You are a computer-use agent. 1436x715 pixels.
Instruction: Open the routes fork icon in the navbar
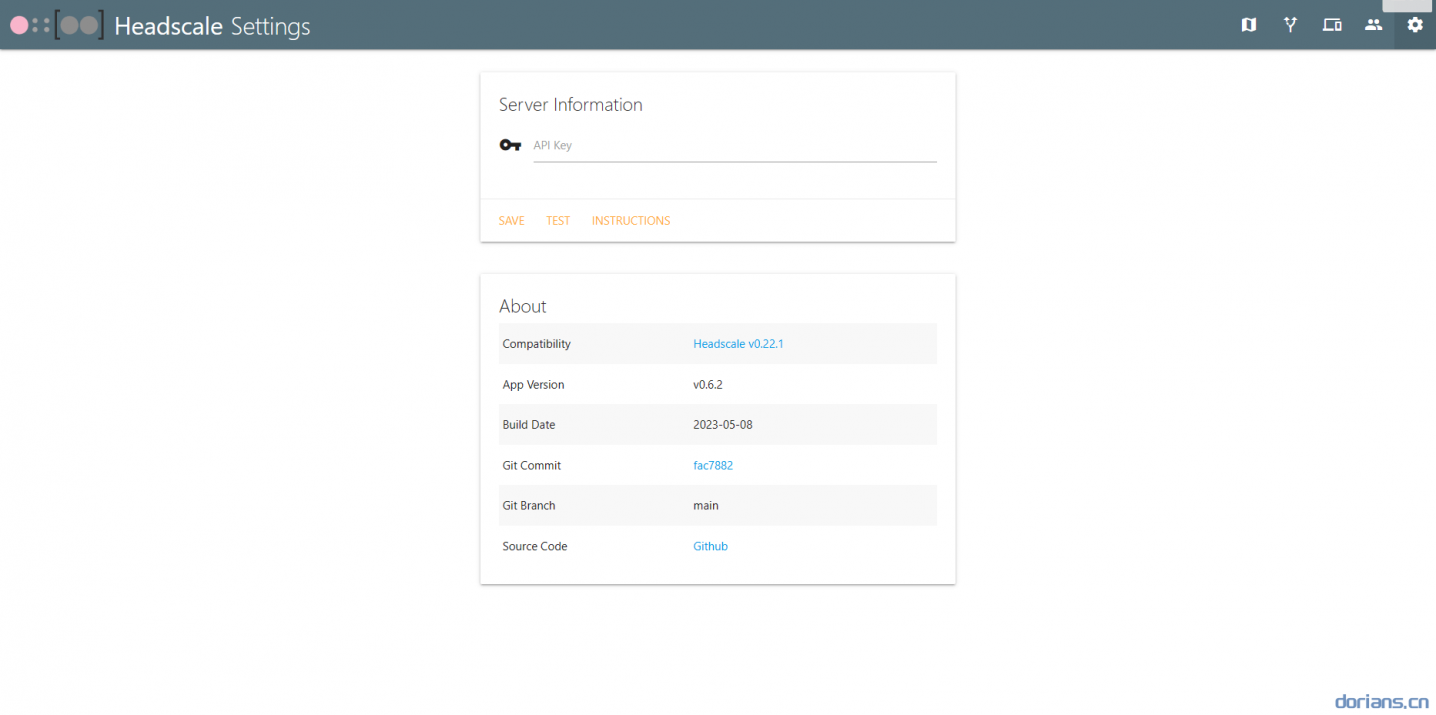pyautogui.click(x=1290, y=25)
